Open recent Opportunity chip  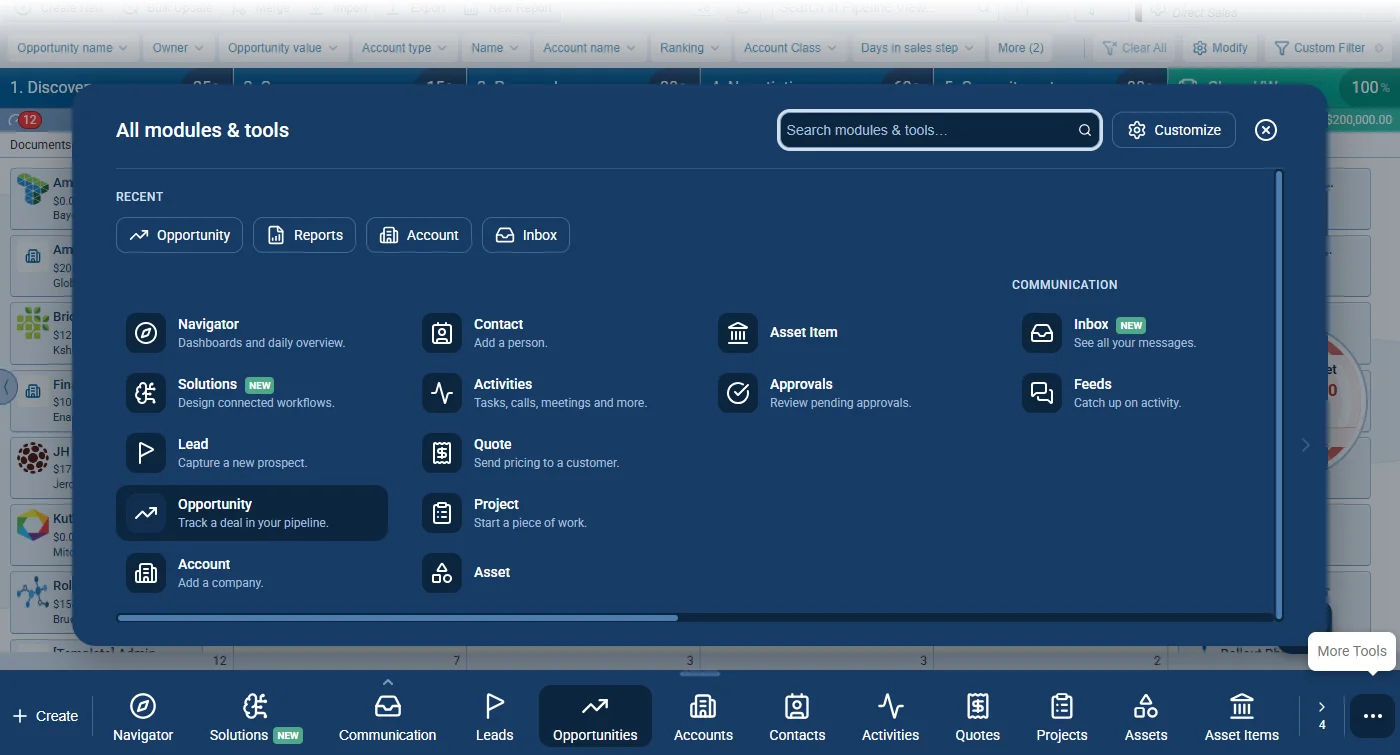coord(180,235)
